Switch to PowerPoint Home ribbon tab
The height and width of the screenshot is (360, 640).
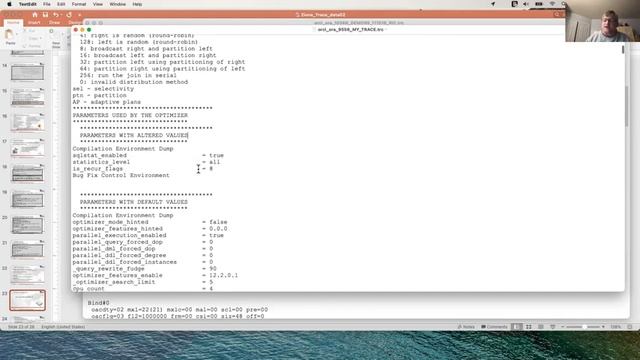point(13,22)
